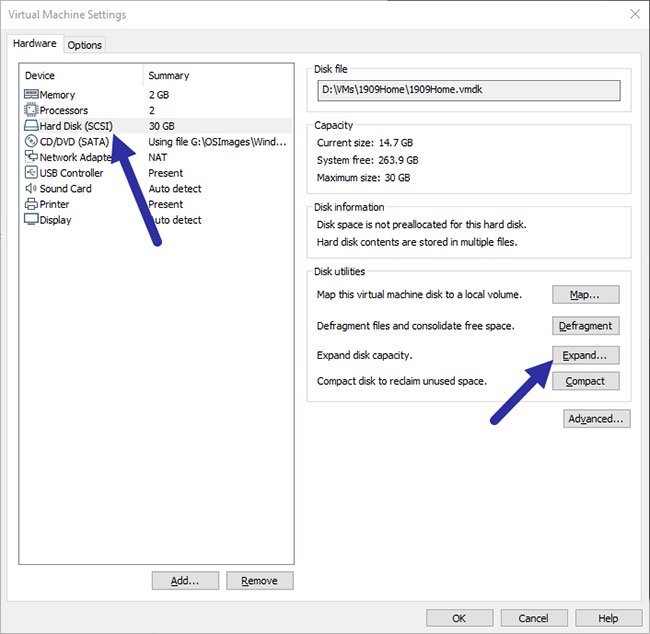This screenshot has height=634, width=650.
Task: Click the CD/DVD (SATA) disc icon
Action: click(31, 142)
